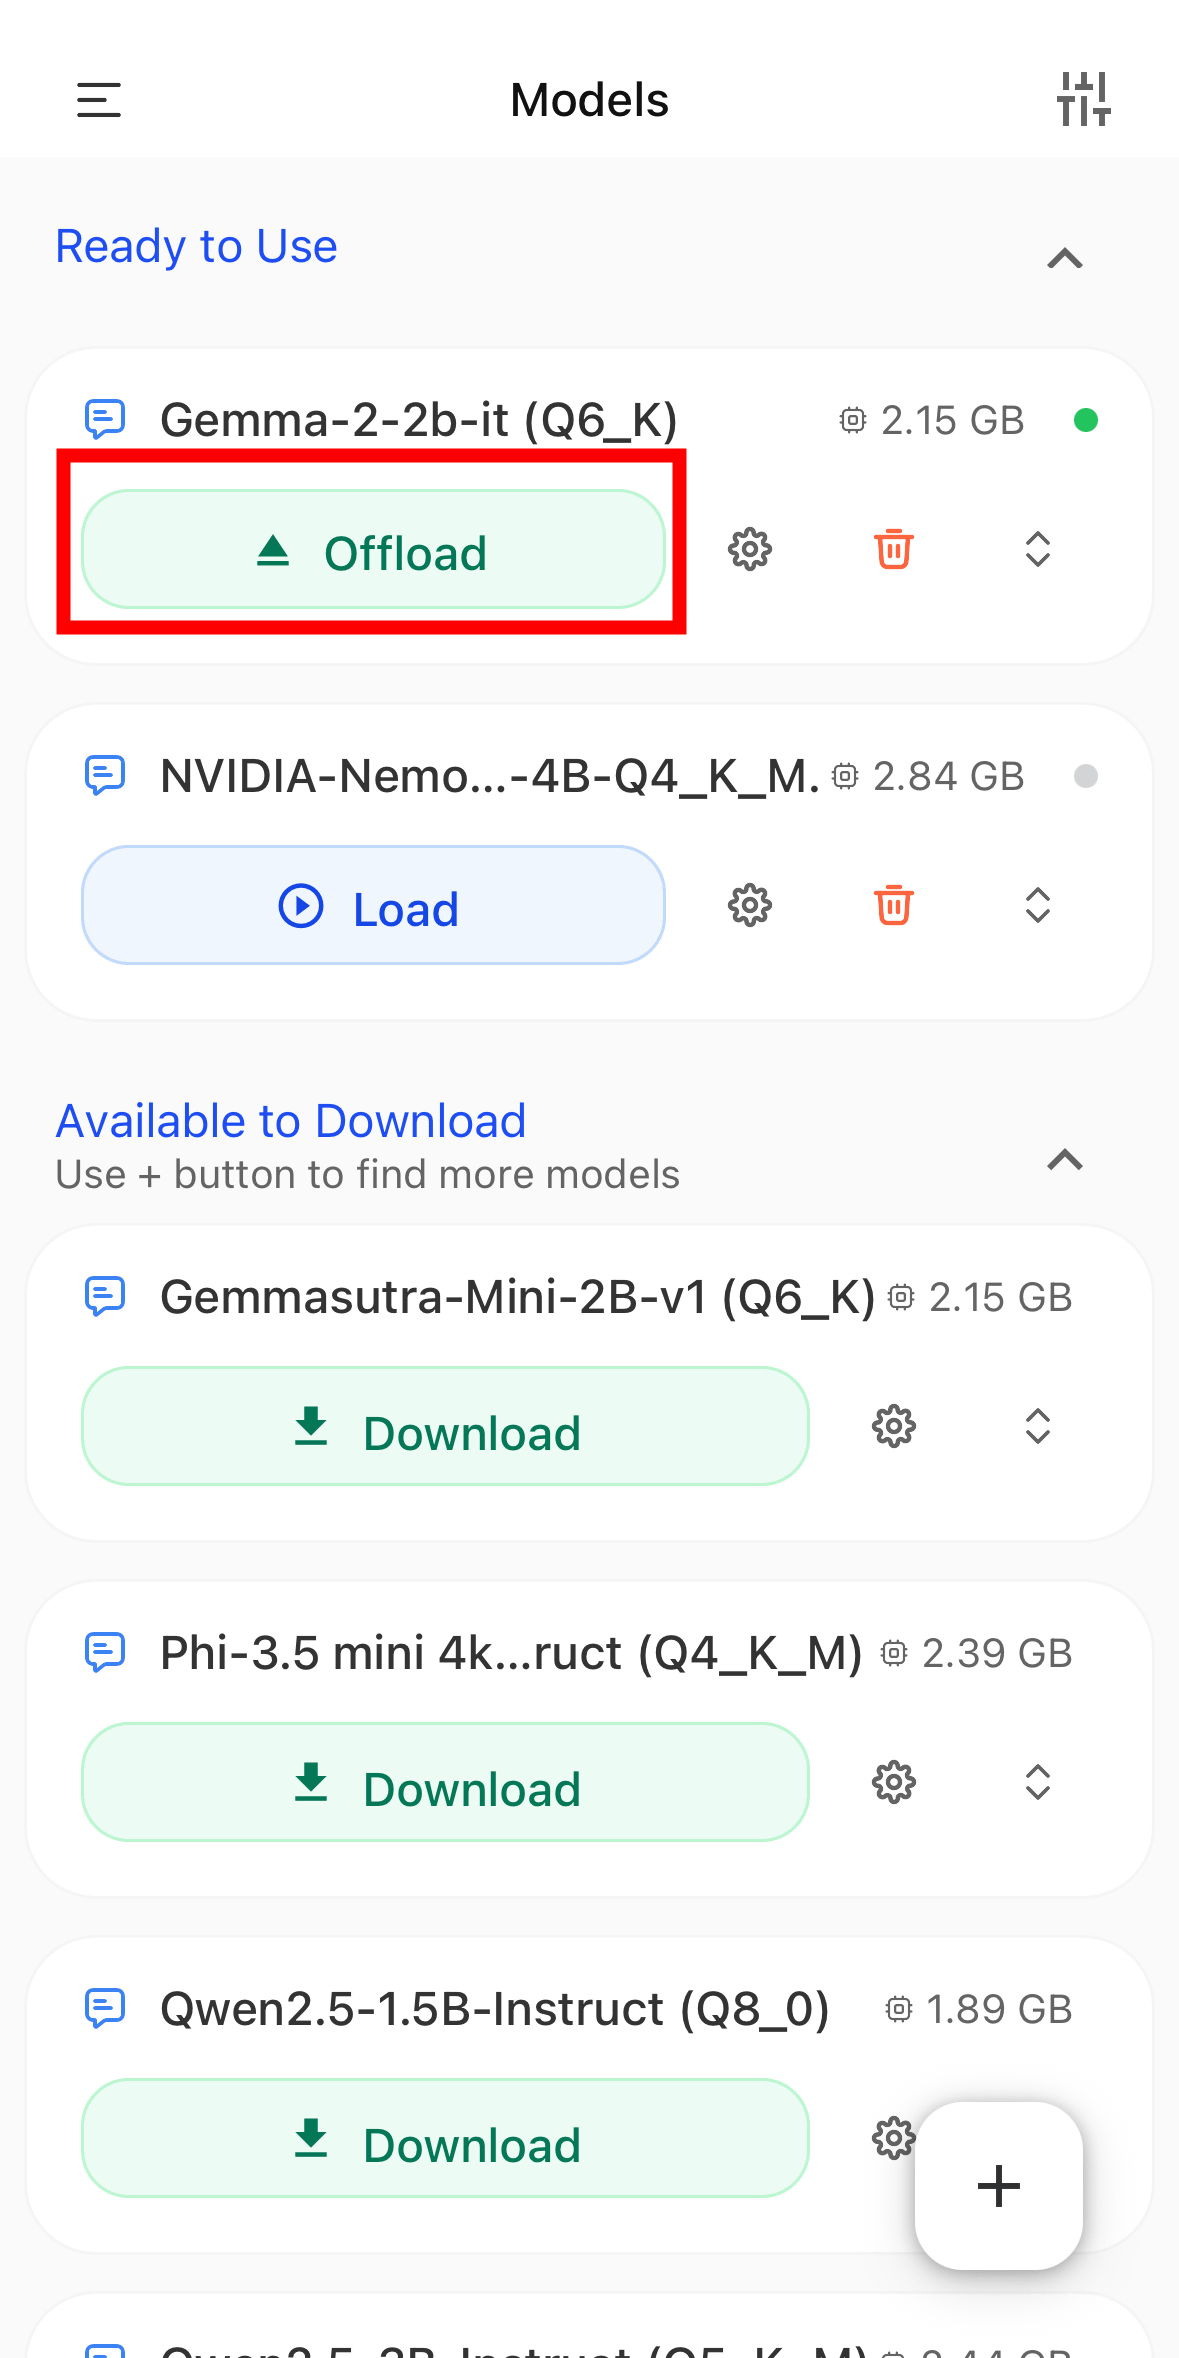Delete the Gemma-2-2b-it model
The image size is (1179, 2358).
click(894, 549)
